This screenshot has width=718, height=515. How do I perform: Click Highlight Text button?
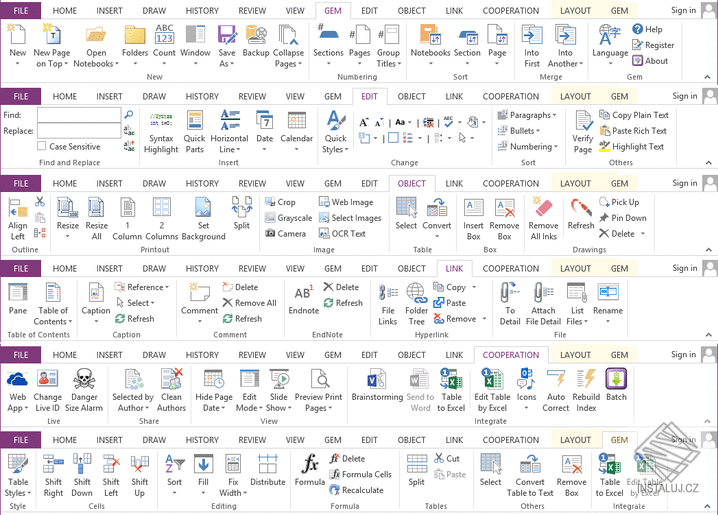tap(631, 146)
